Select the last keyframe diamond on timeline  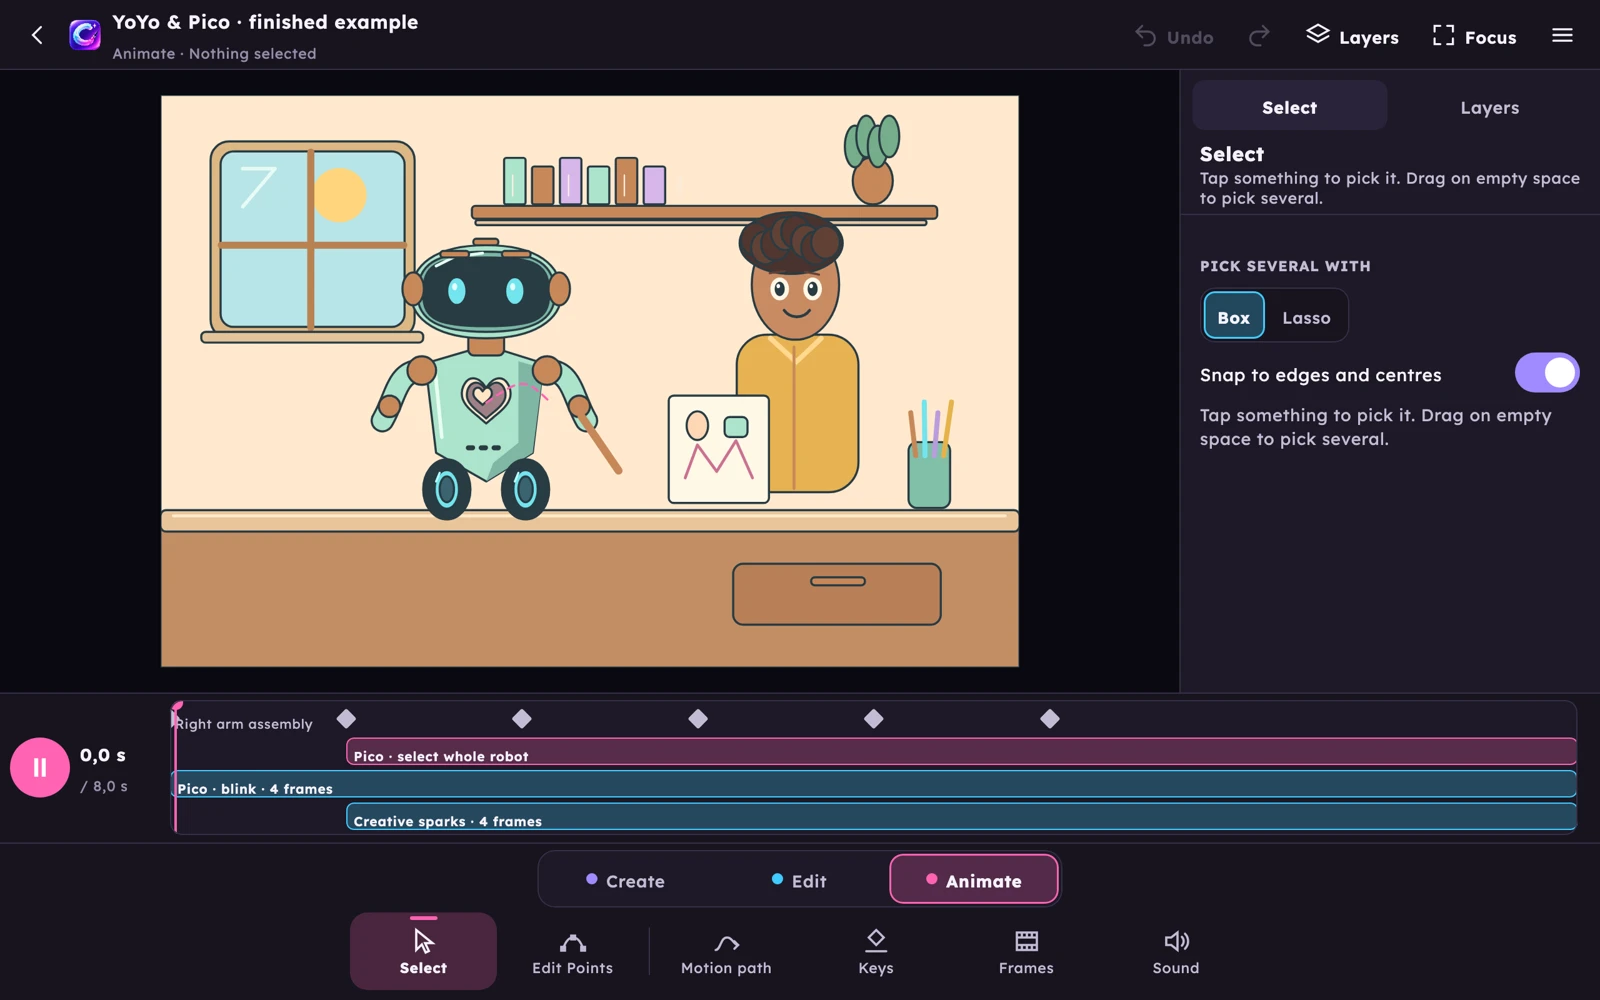click(1049, 718)
